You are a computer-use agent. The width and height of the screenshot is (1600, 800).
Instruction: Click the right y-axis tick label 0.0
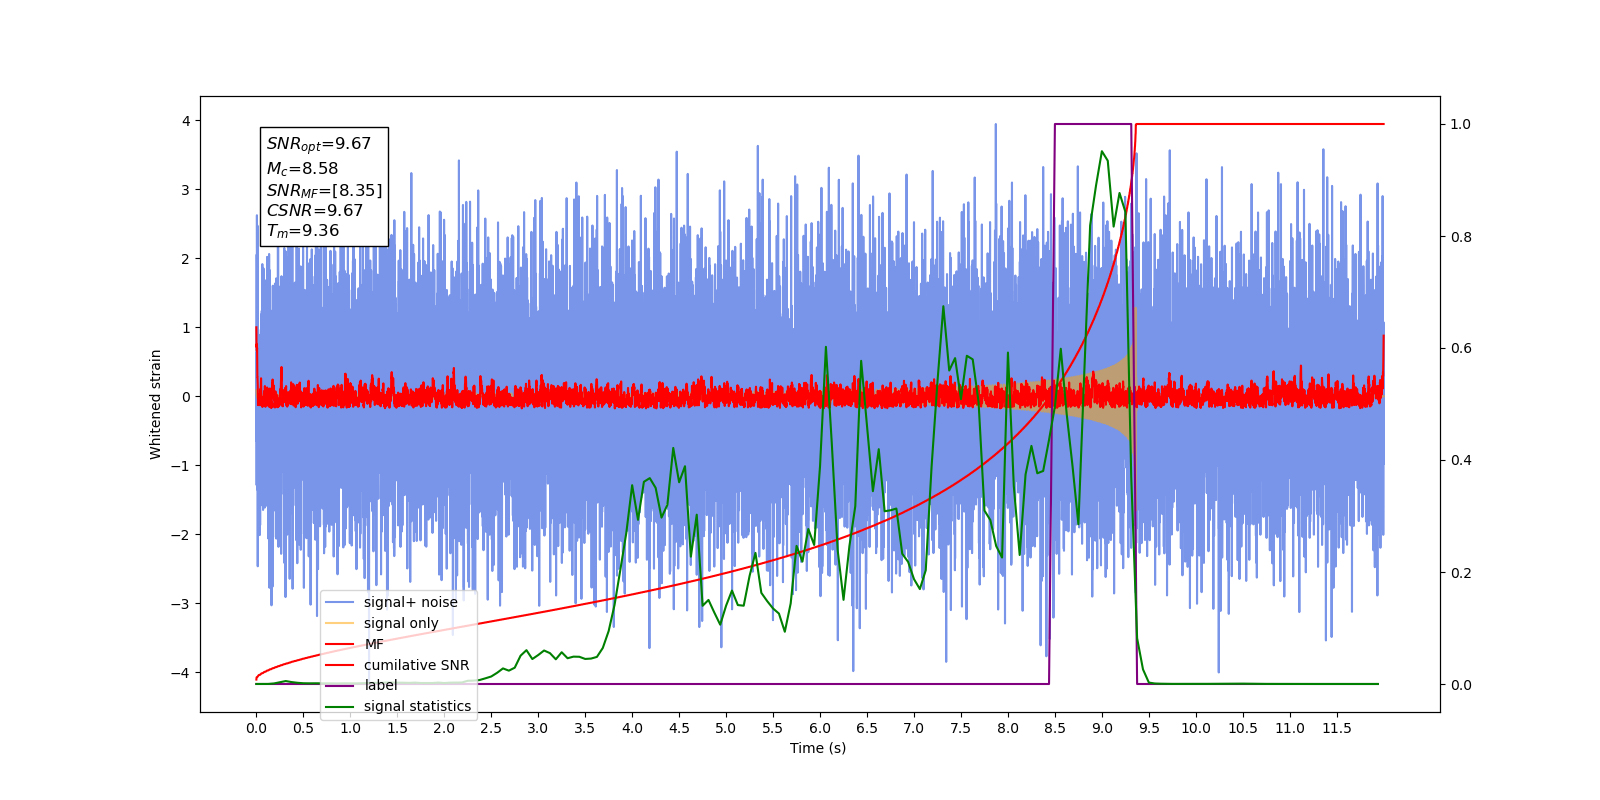[1460, 685]
